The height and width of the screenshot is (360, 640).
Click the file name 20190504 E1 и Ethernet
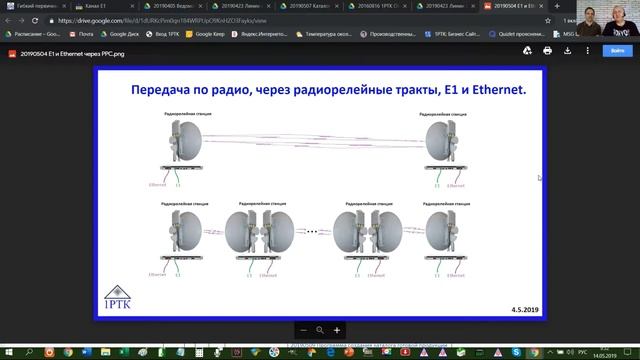coord(72,54)
